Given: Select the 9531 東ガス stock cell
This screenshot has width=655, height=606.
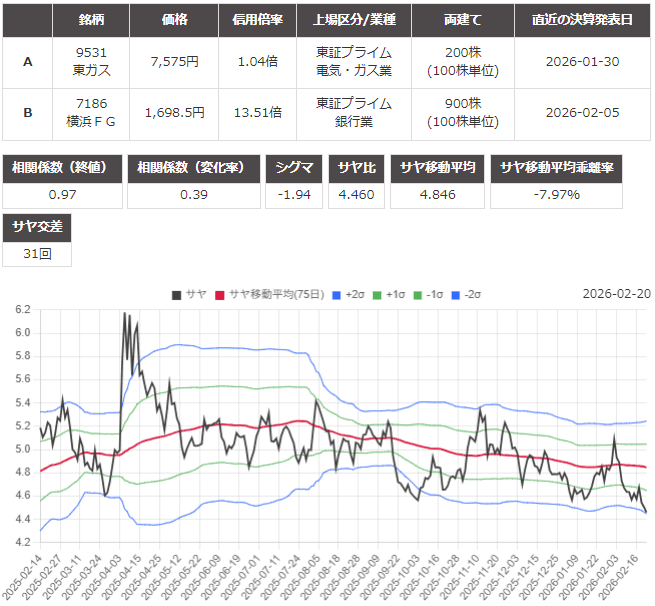Looking at the screenshot, I should tap(91, 62).
